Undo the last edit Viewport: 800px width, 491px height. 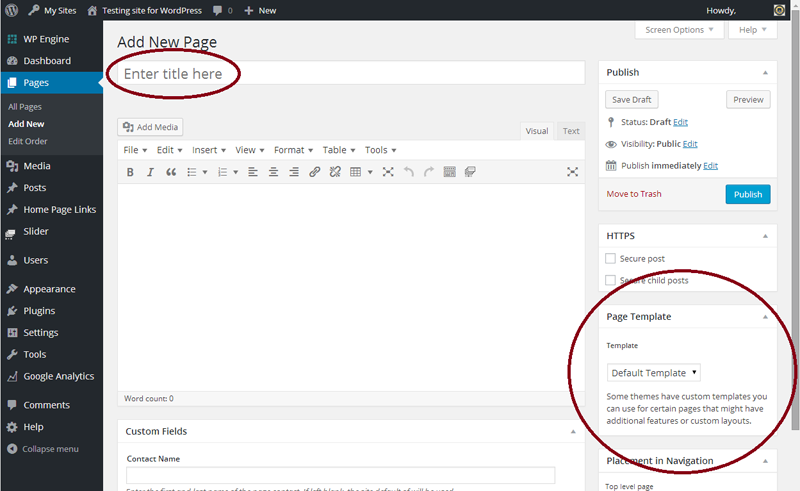click(409, 172)
